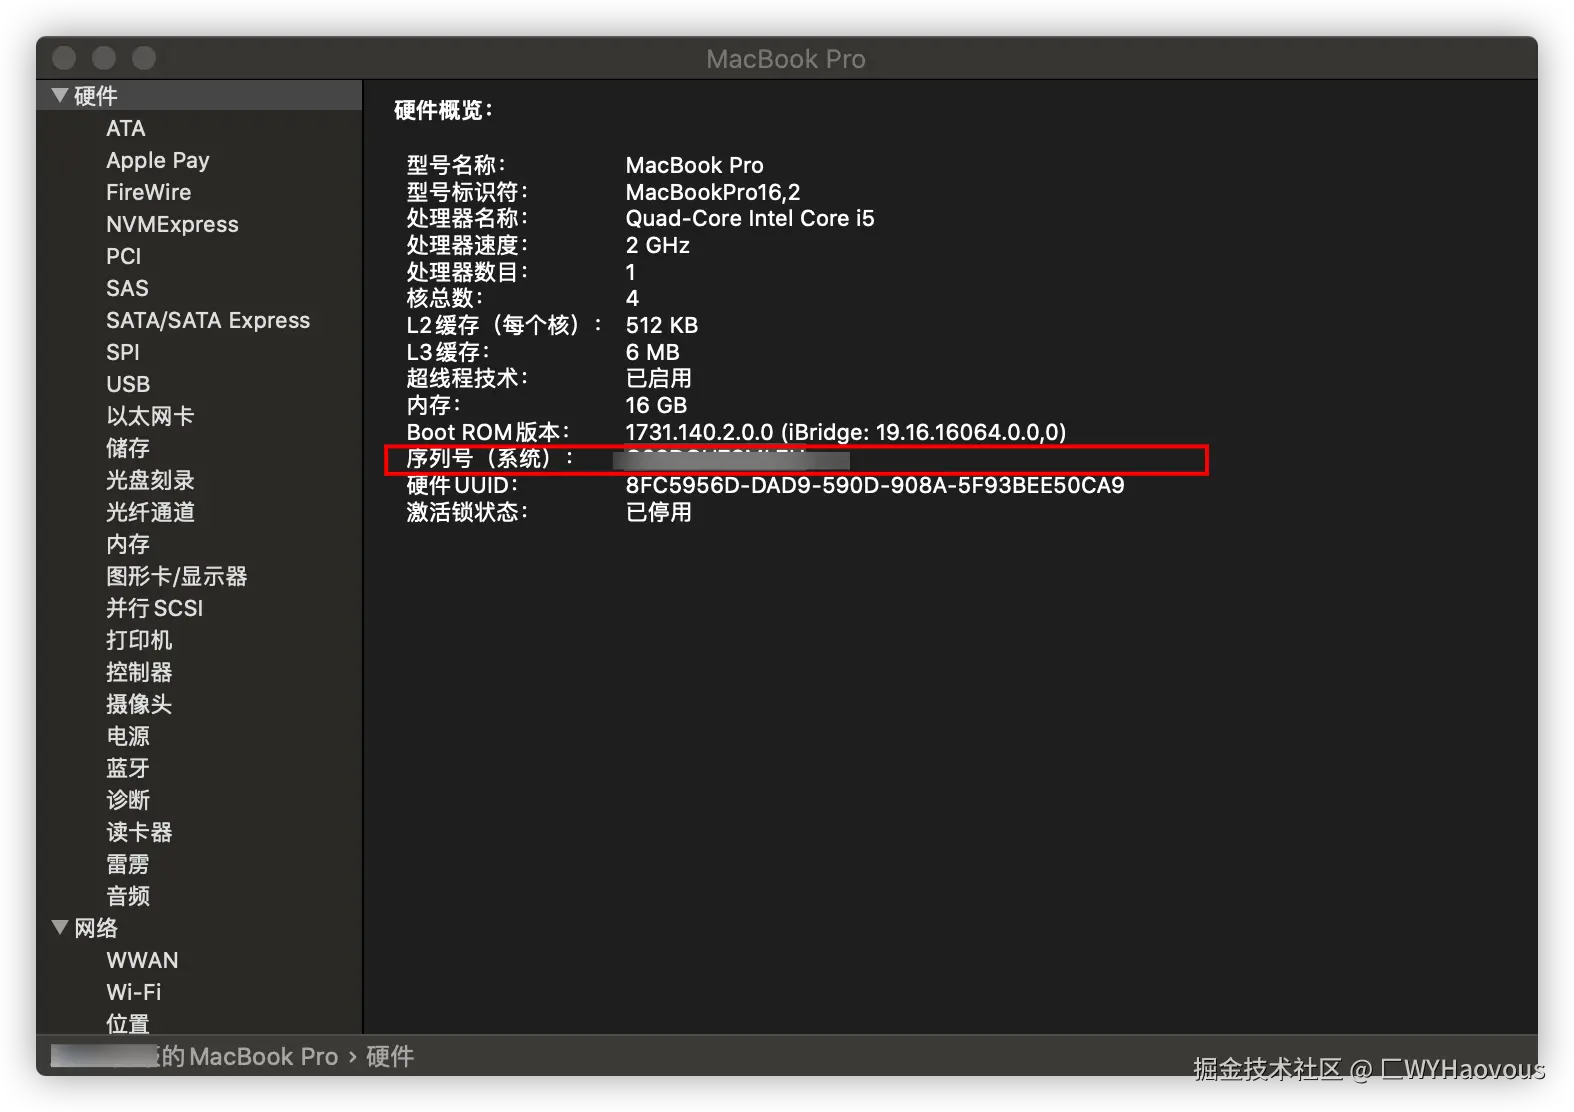Select 控制器 in the hardware list
The width and height of the screenshot is (1574, 1112).
coord(139,672)
